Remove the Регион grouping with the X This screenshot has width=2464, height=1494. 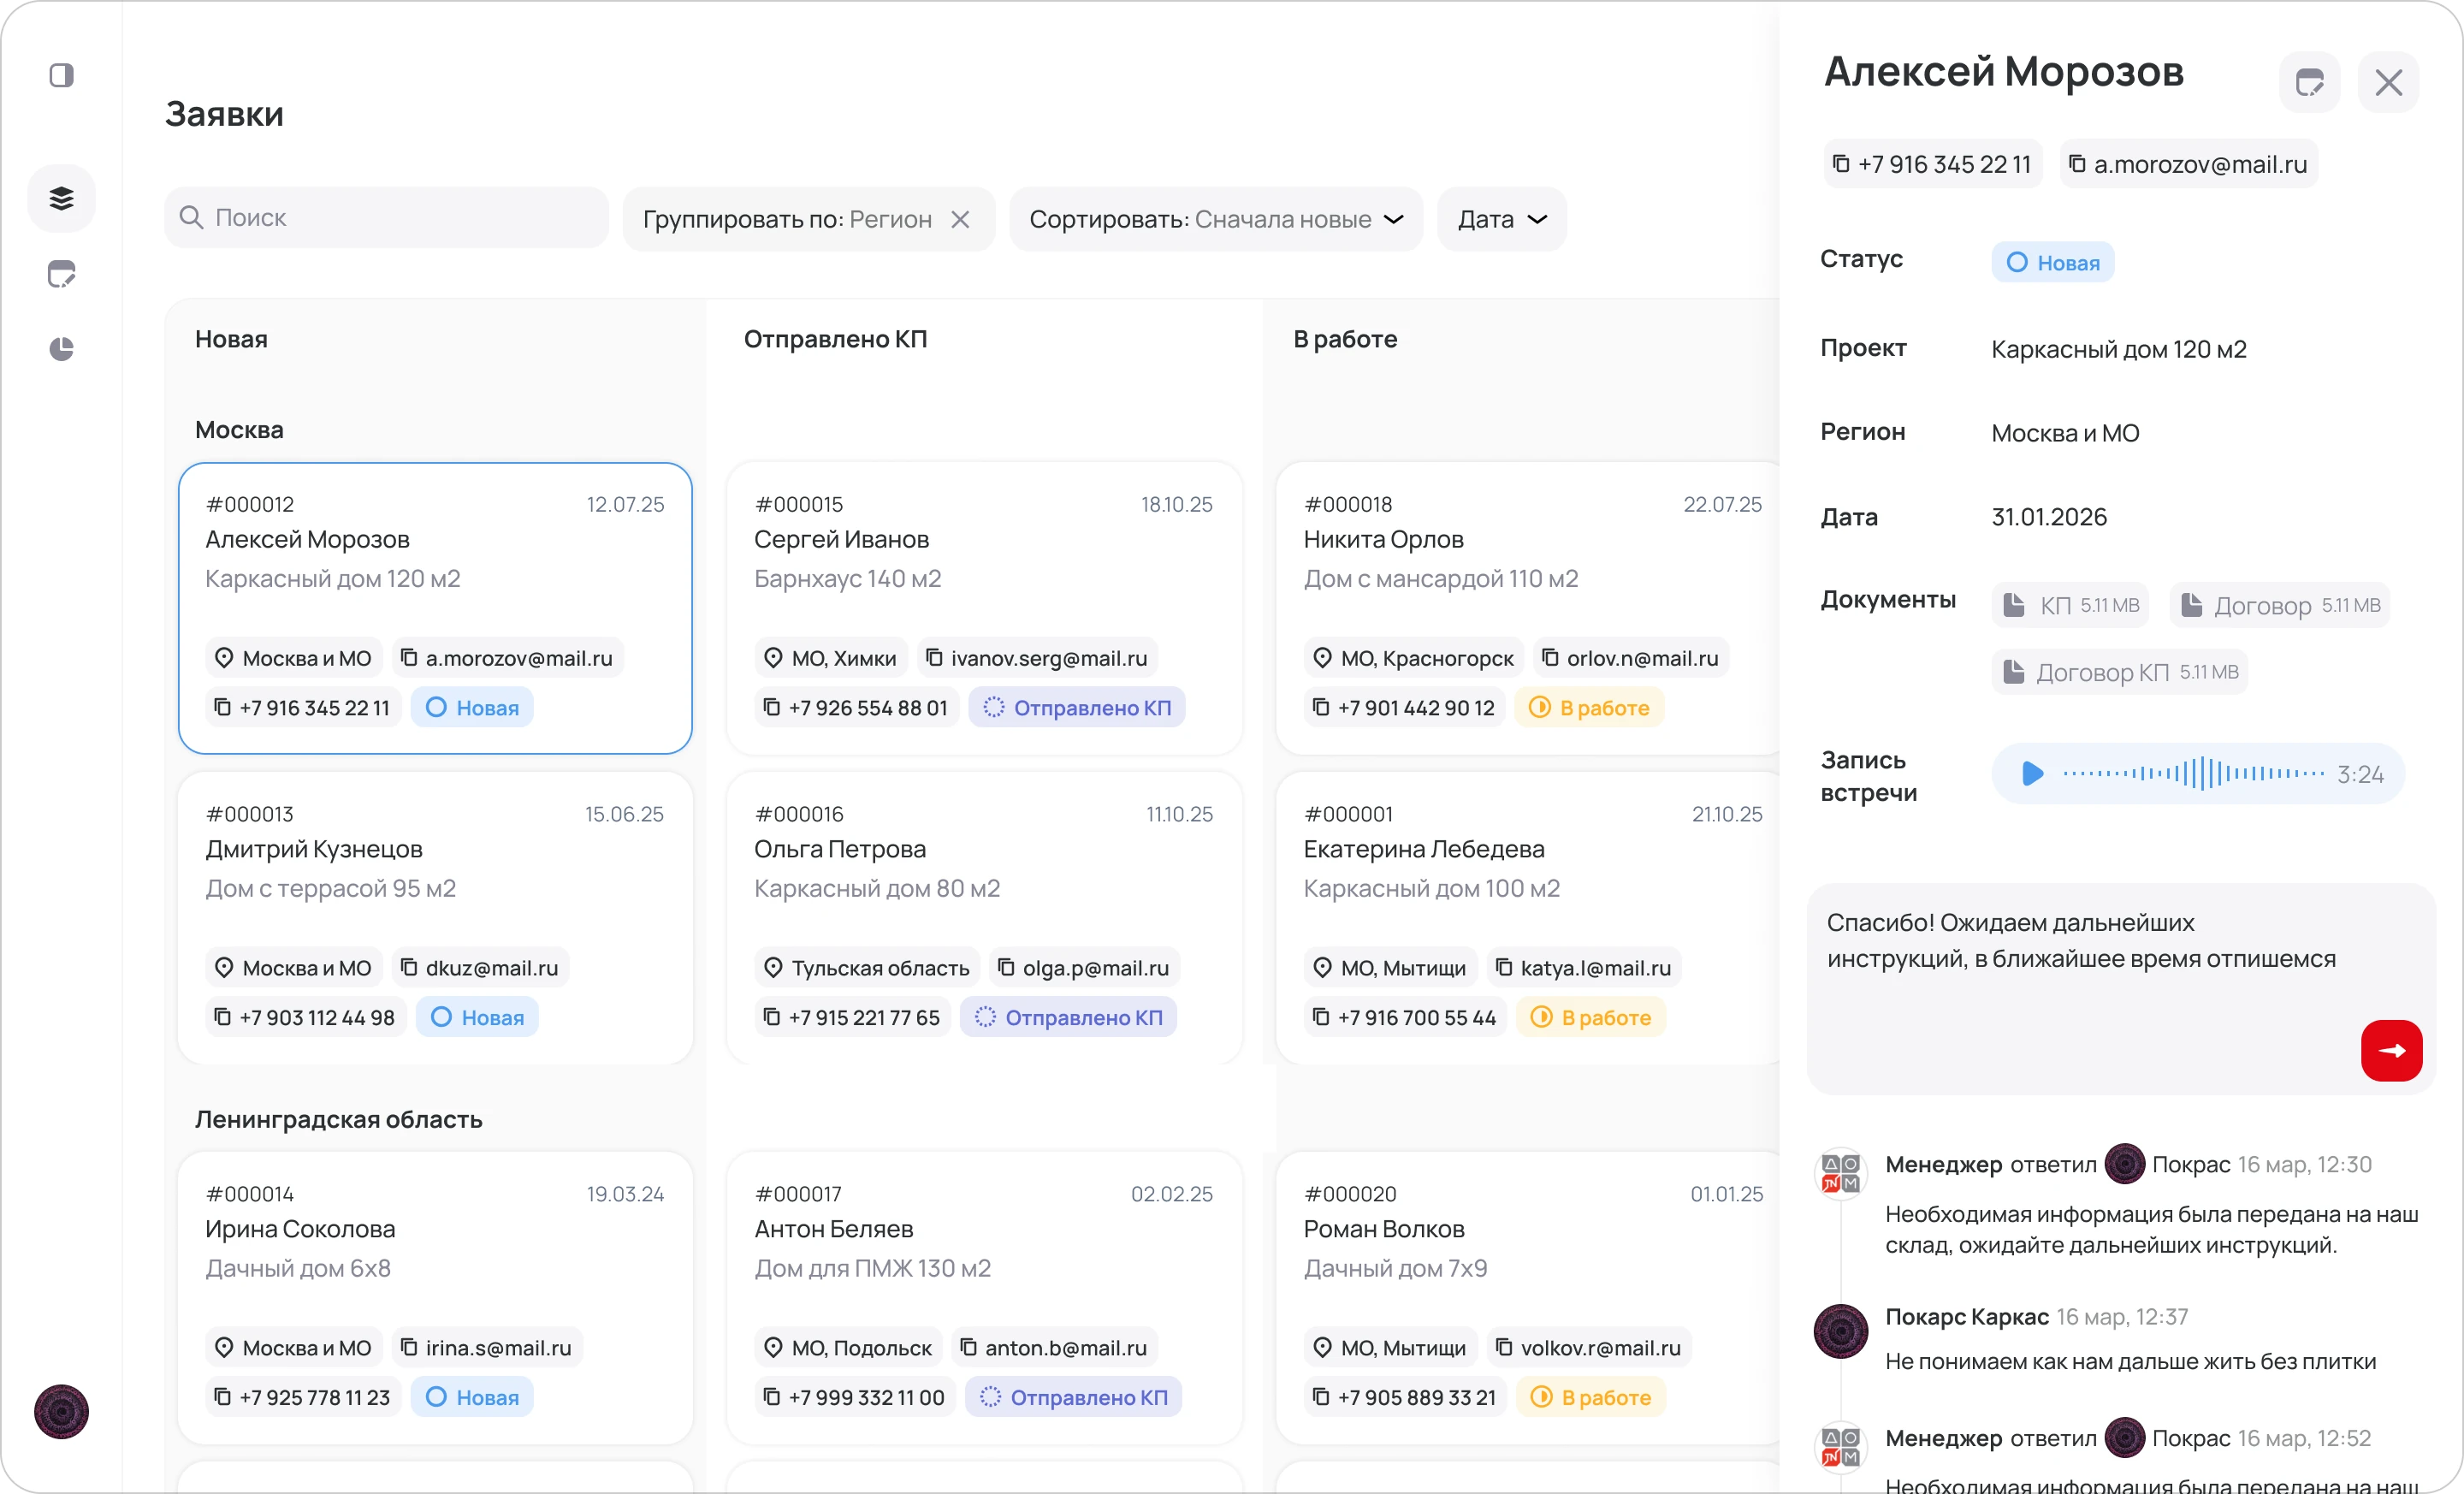[x=960, y=219]
